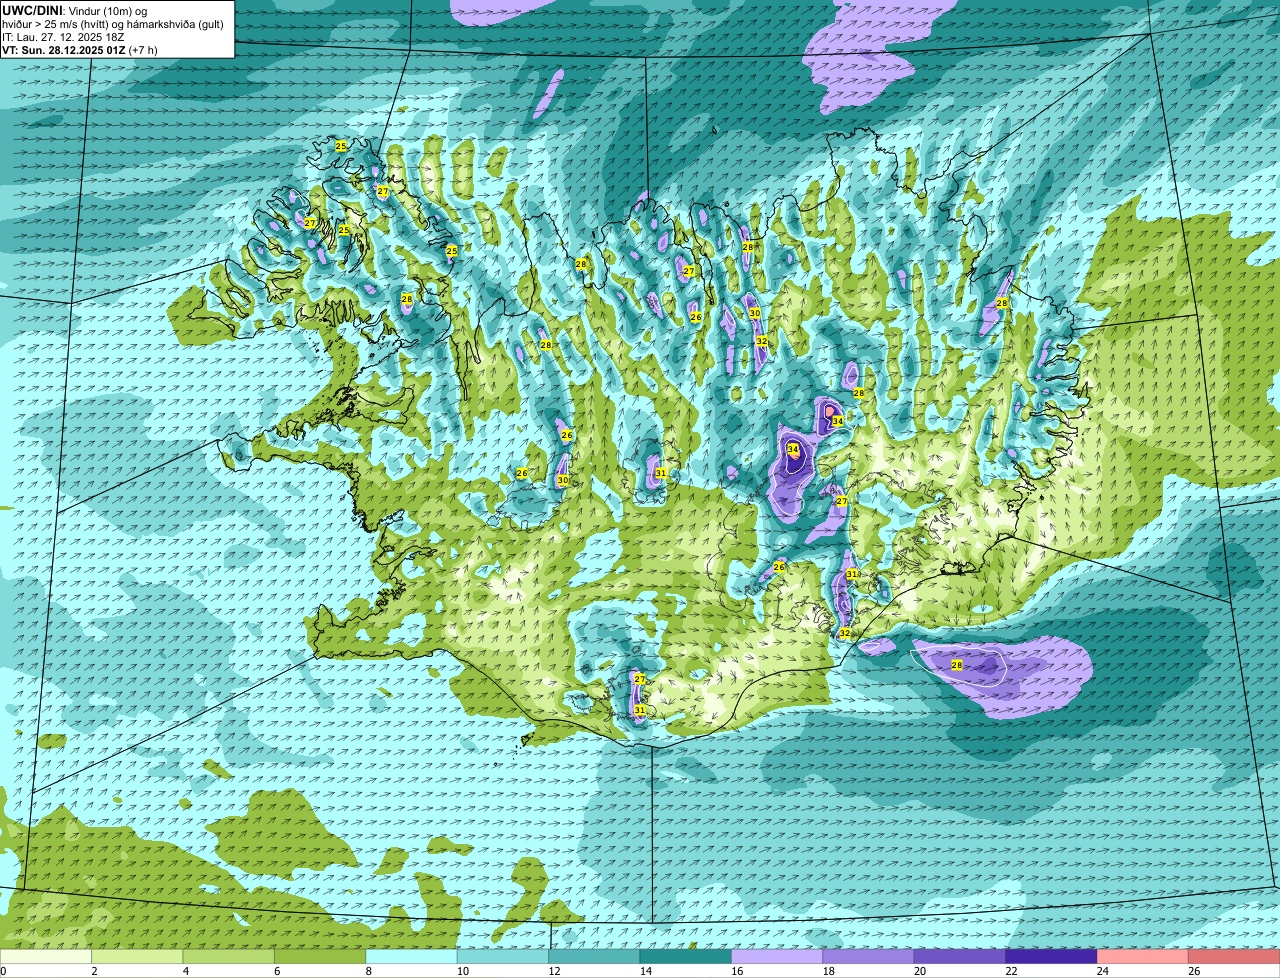Select the legend scale number '24'
This screenshot has width=1280, height=978.
coord(1102,971)
